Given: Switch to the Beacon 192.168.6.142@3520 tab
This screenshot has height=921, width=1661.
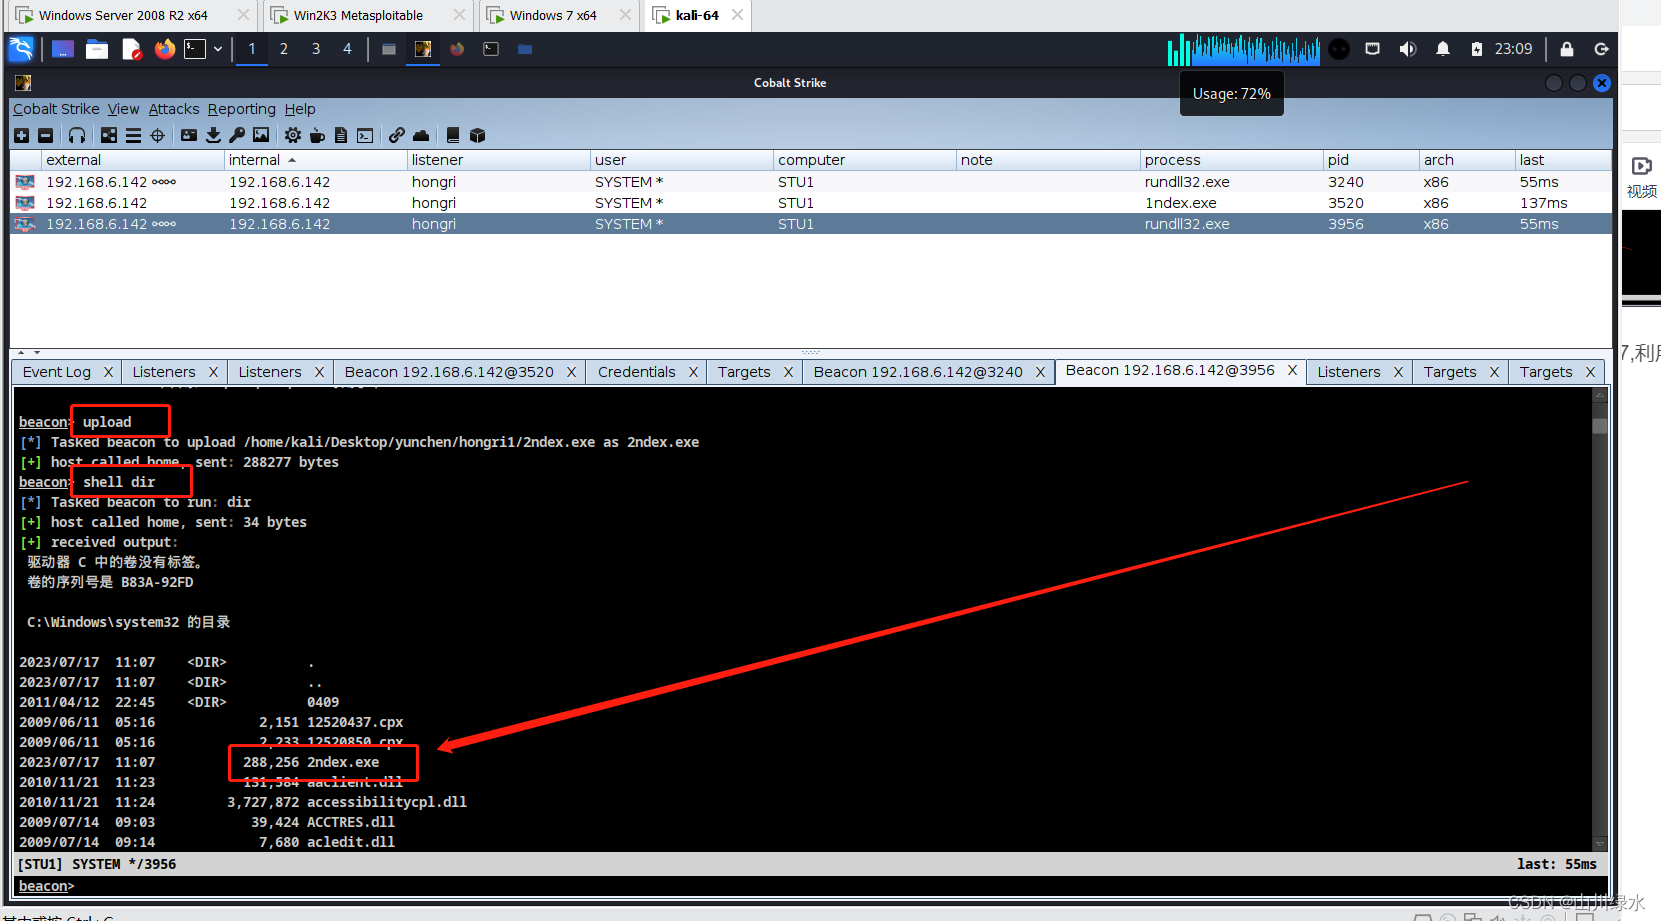Looking at the screenshot, I should (x=449, y=372).
